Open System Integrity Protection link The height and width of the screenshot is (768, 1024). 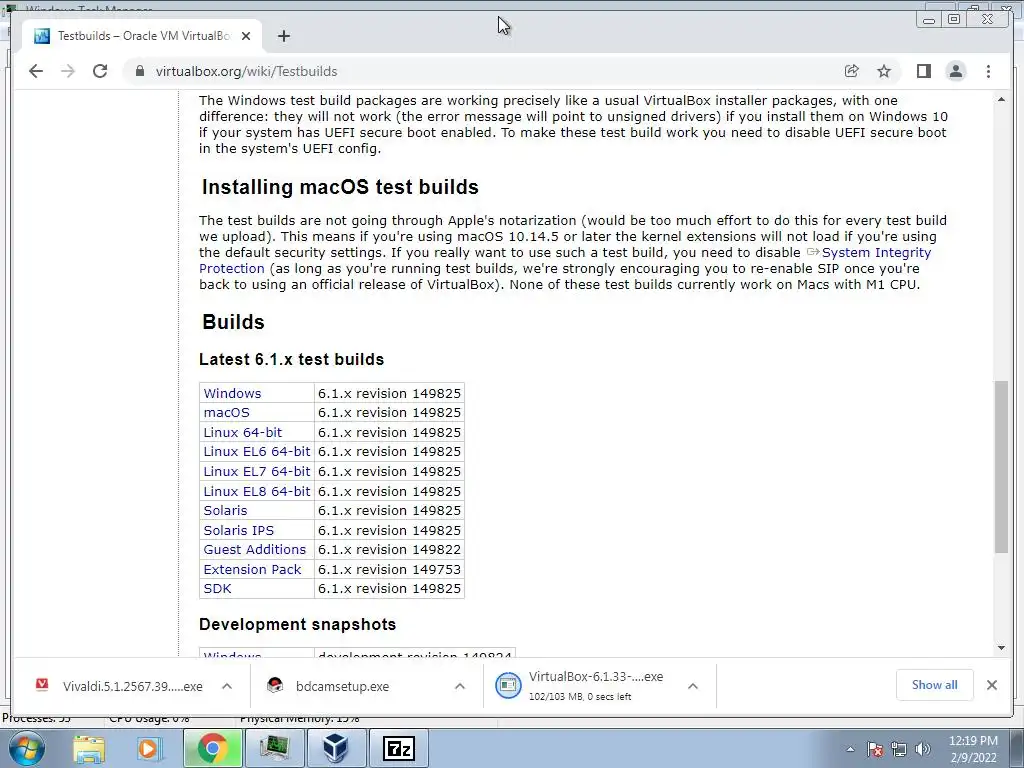pos(876,253)
